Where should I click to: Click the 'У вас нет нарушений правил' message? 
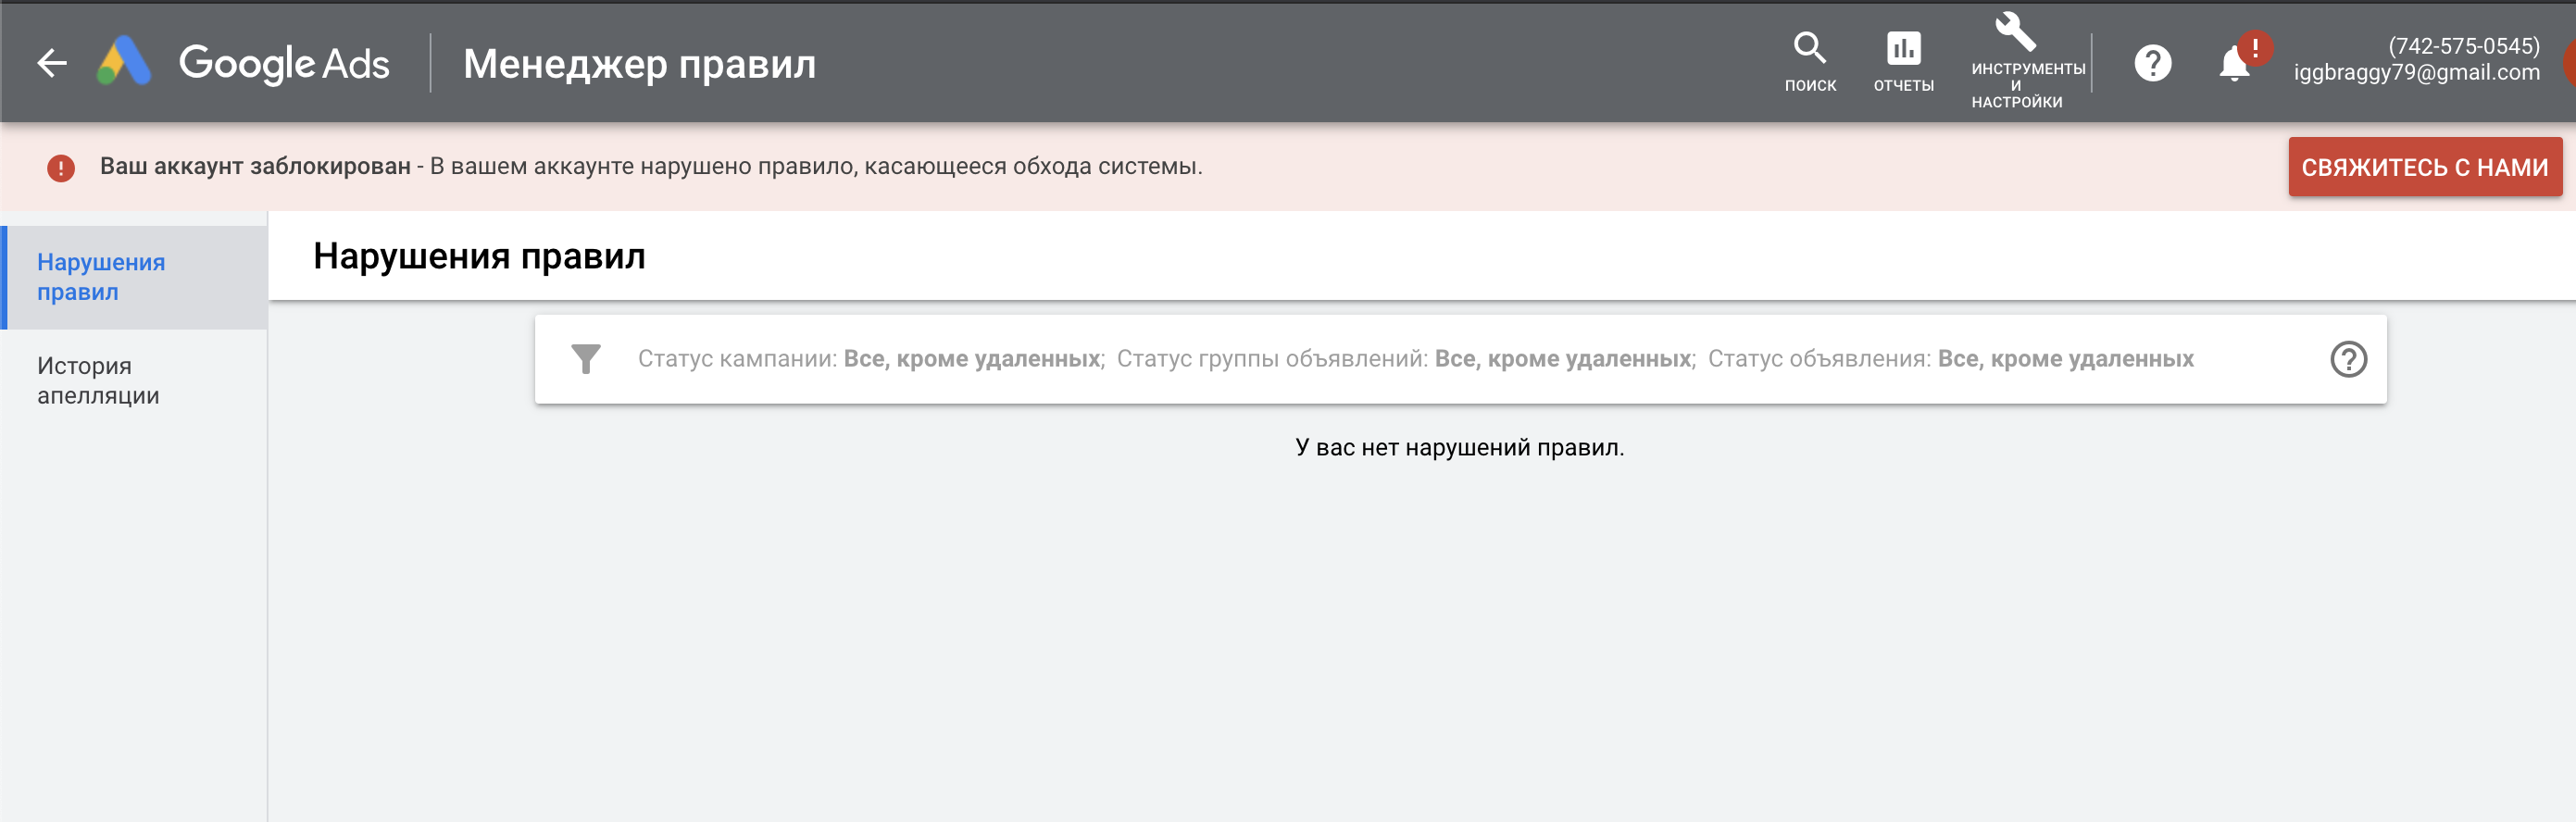(1459, 447)
